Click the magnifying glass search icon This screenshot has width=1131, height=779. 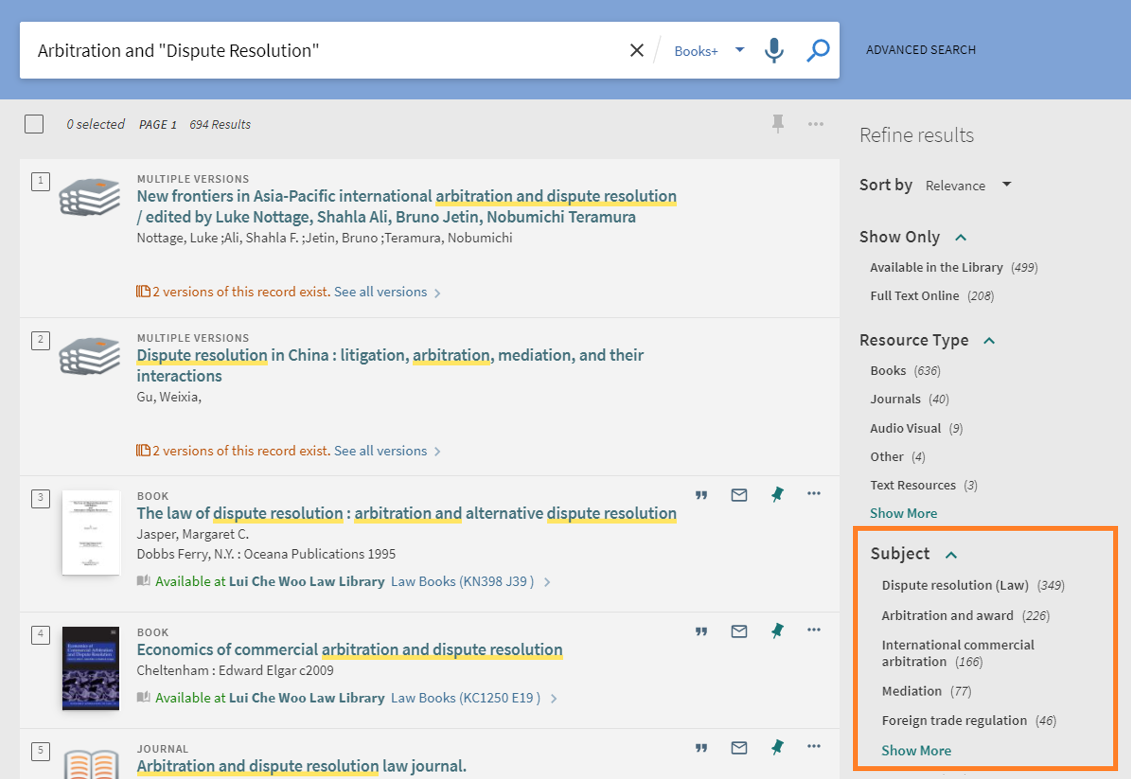pyautogui.click(x=818, y=50)
